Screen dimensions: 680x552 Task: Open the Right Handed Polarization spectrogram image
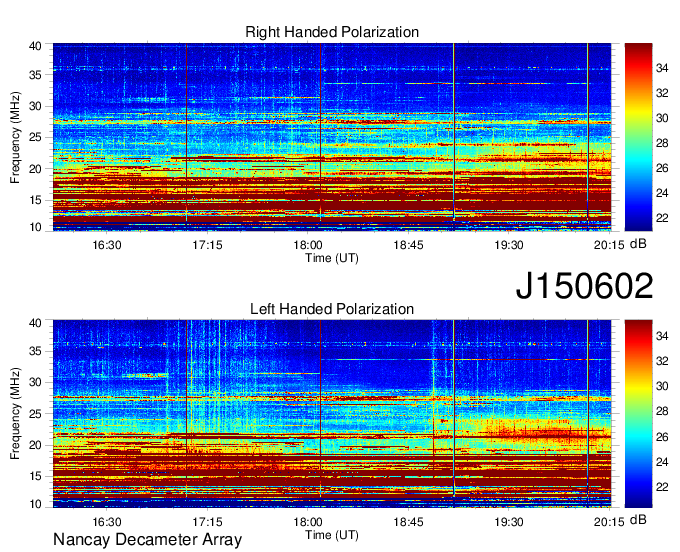tap(332, 137)
